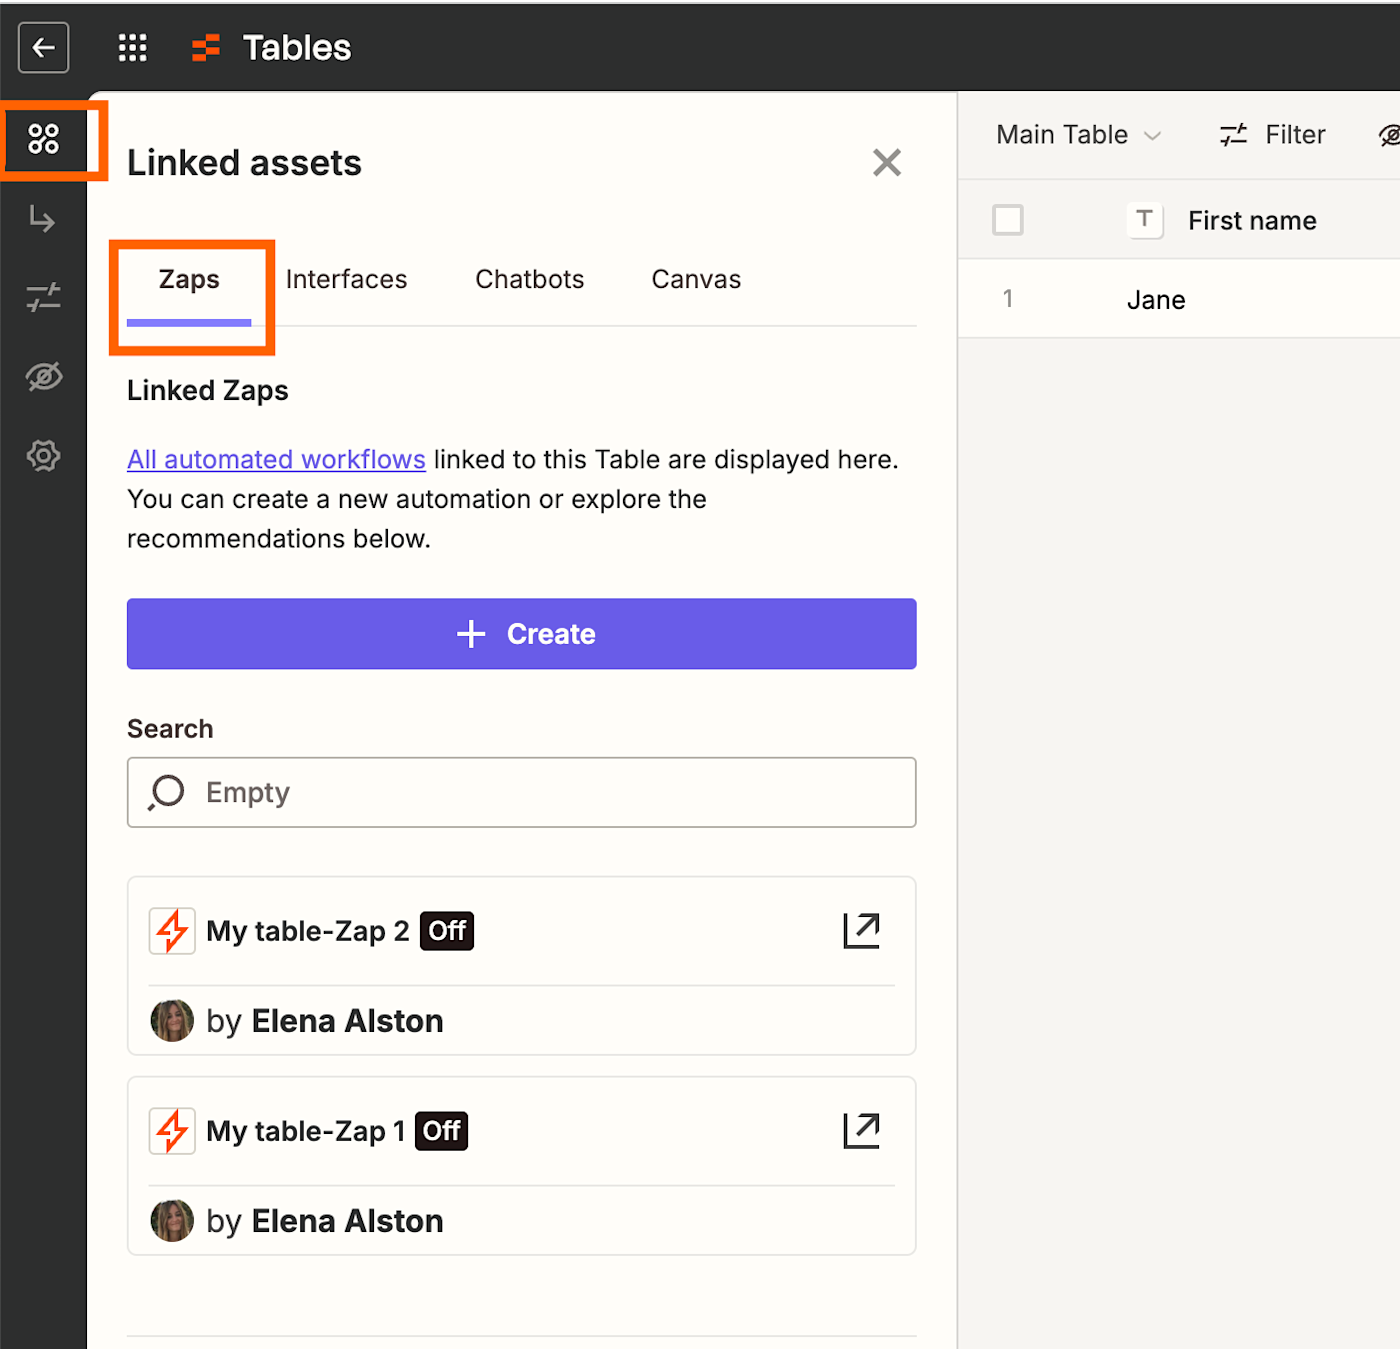Open Linked assets sidebar icon

point(44,139)
